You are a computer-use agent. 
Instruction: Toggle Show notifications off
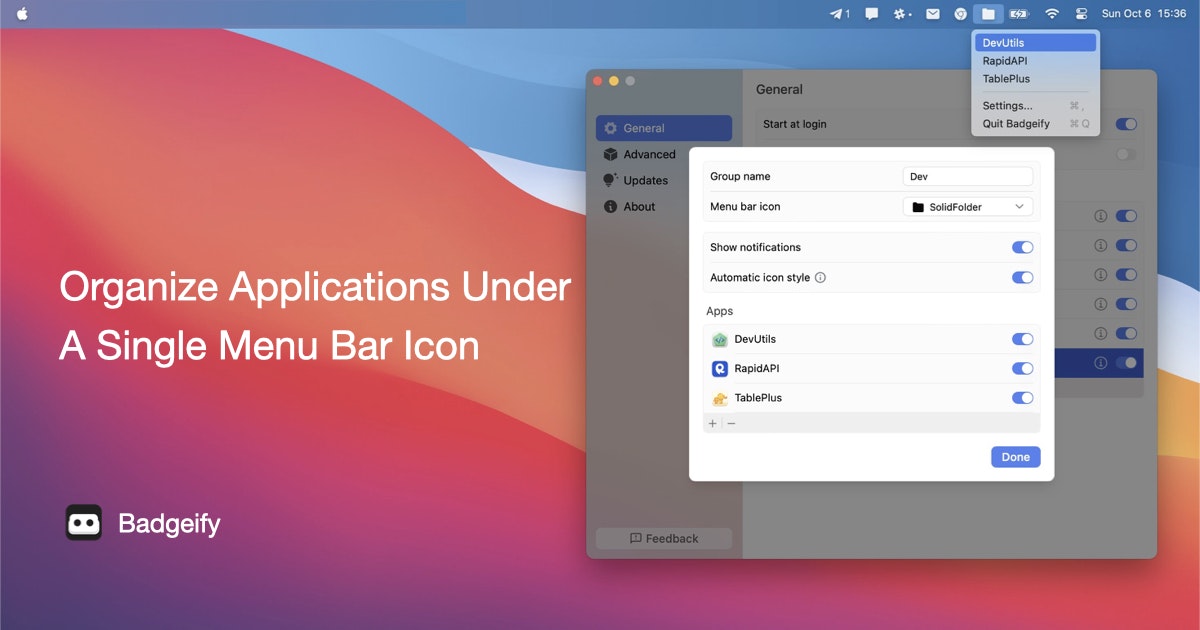click(x=1022, y=247)
